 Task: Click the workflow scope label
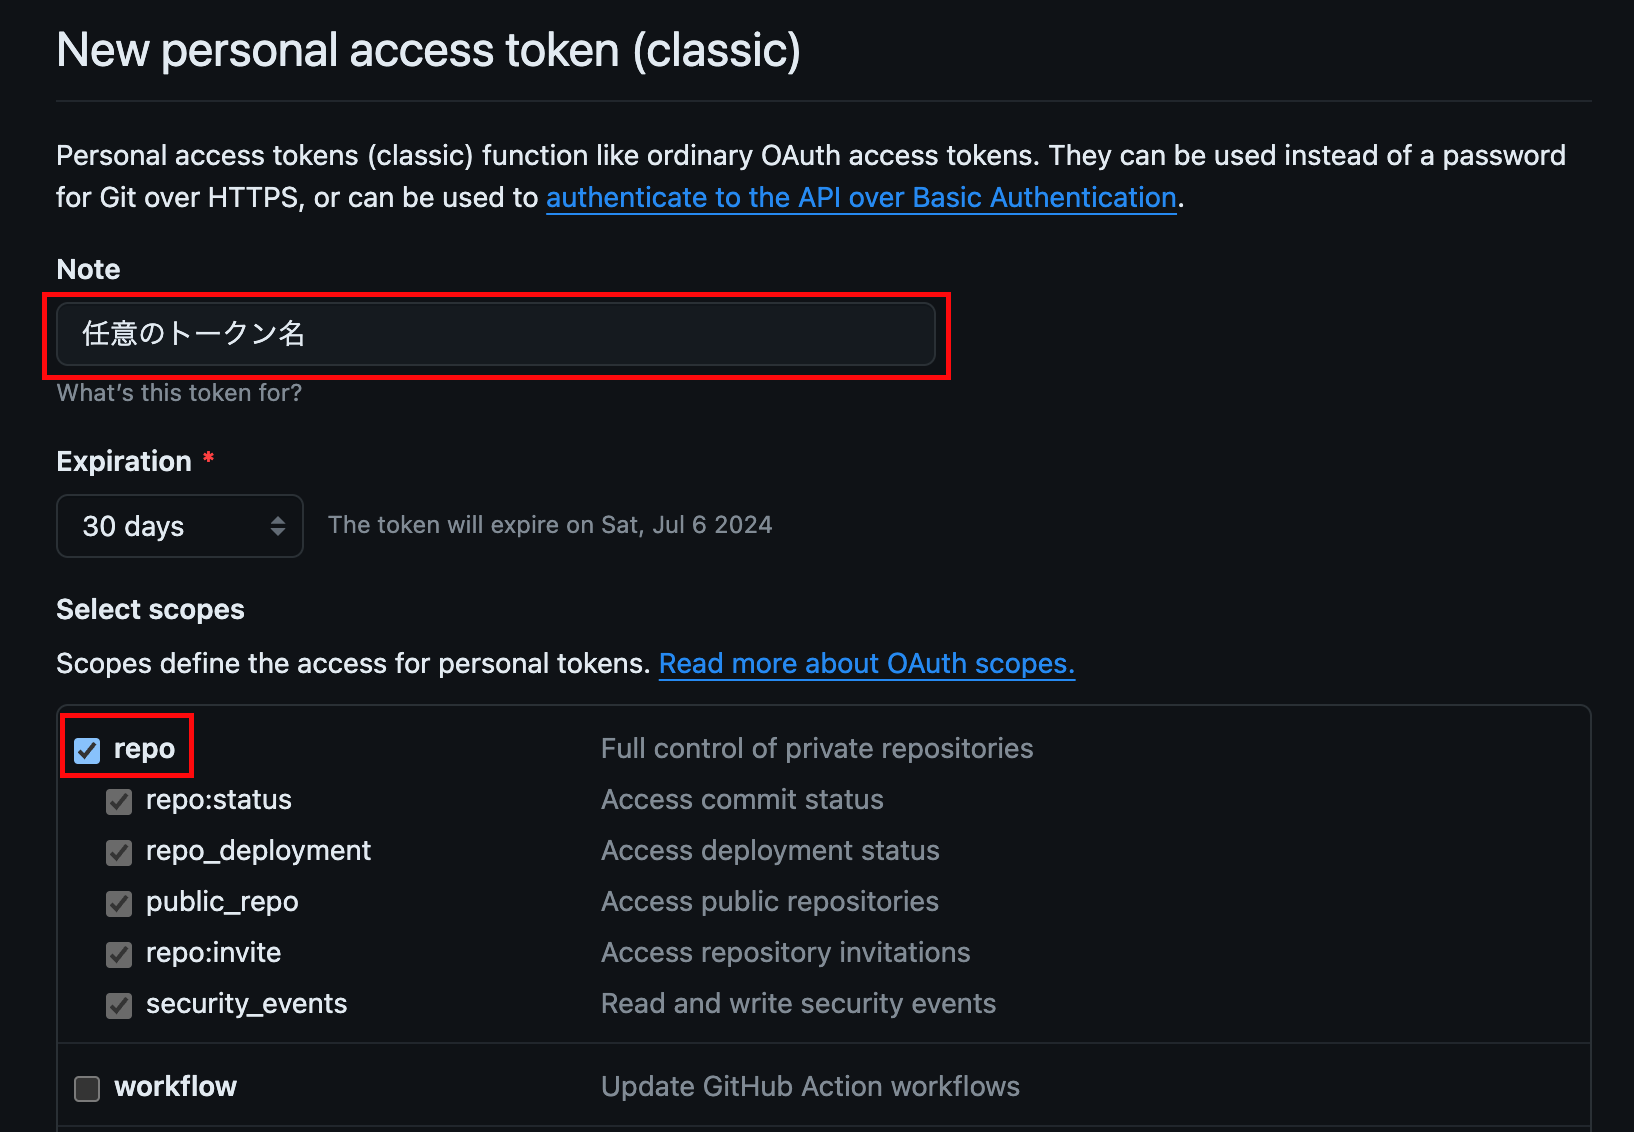pos(175,1087)
